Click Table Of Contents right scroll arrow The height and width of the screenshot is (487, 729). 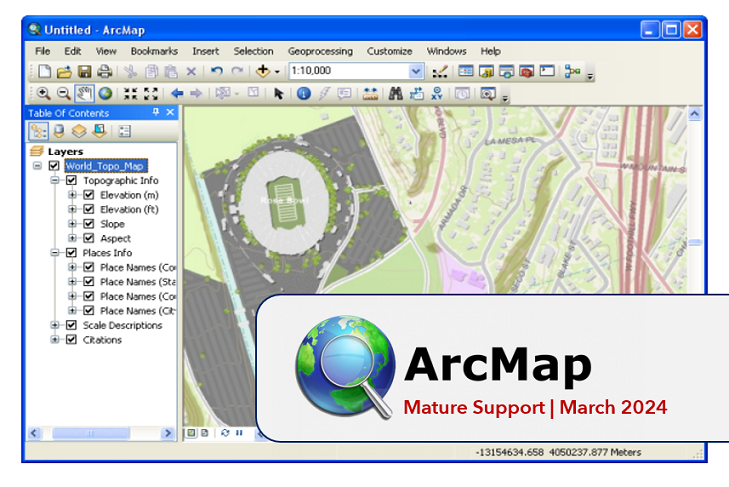(168, 434)
